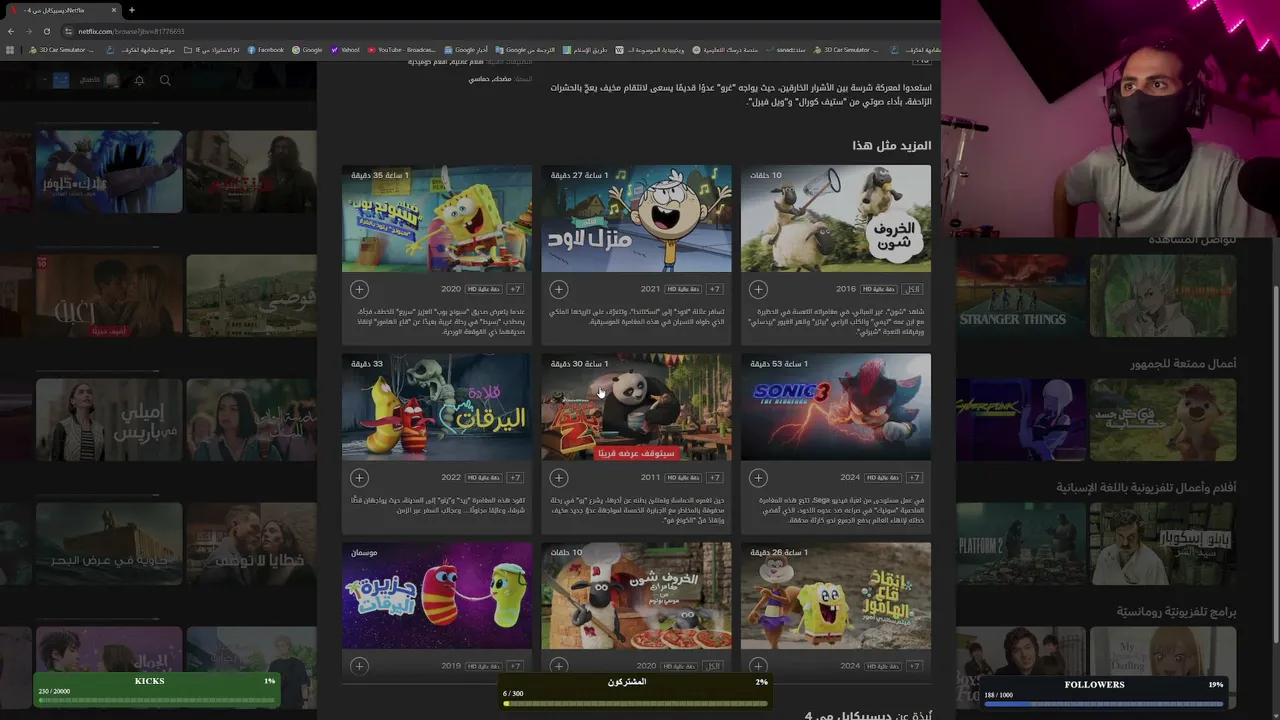Open the Sonic the Hedgehog 3 thumbnail
Viewport: 1280px width, 720px height.
tap(836, 407)
